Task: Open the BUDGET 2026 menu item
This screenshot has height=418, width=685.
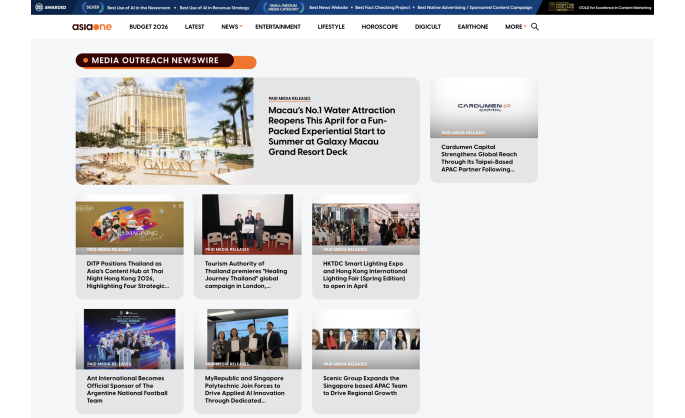Action: [149, 27]
